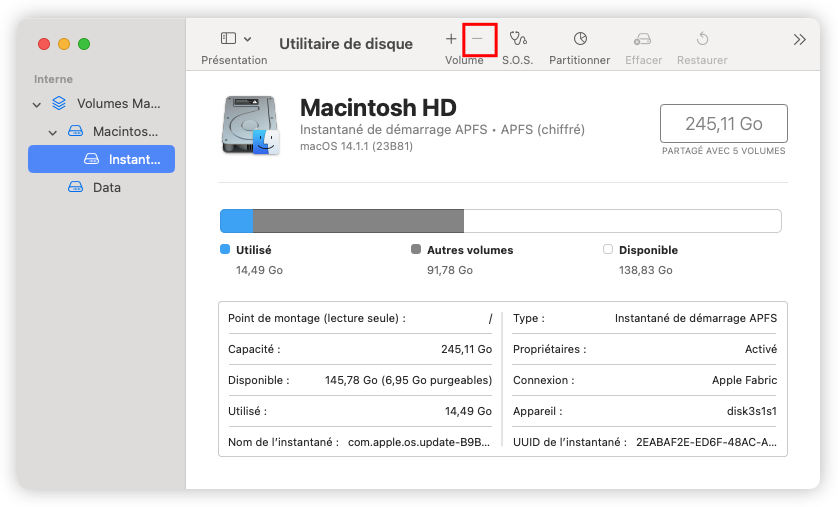
Task: Click the Macintosh HD disk image
Action: [x=251, y=126]
